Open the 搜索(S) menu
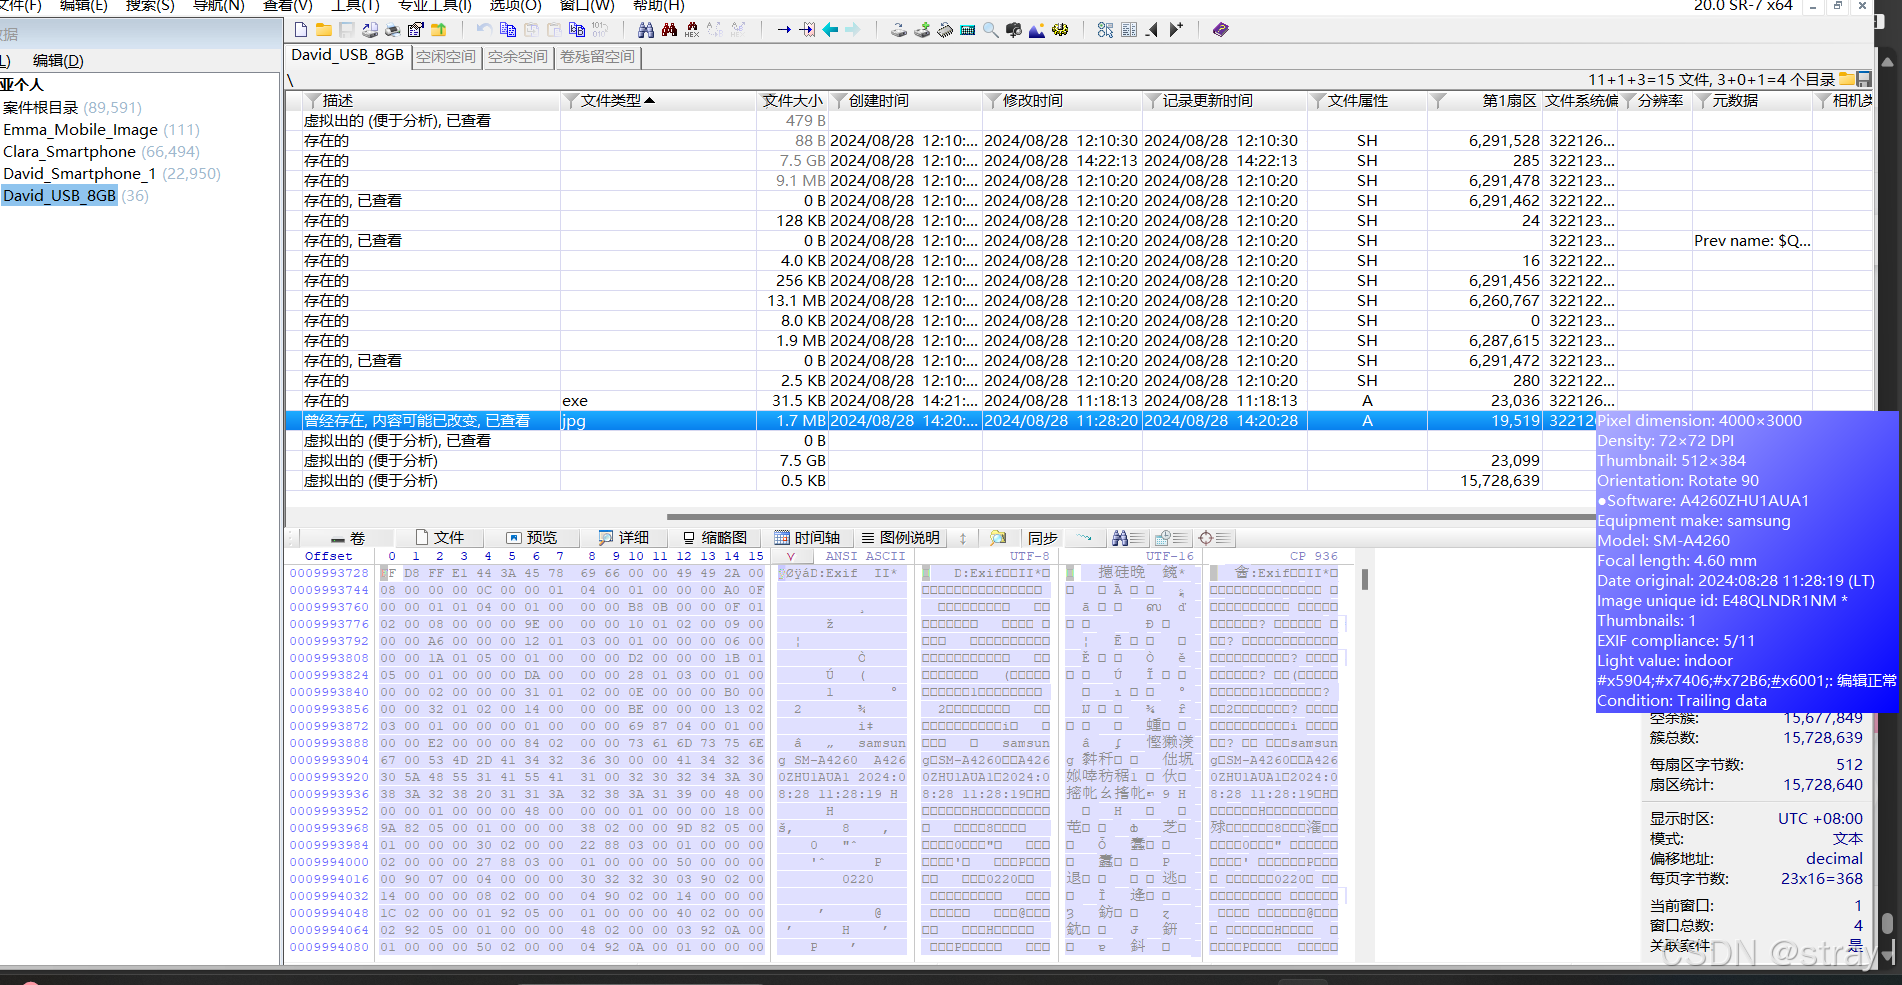This screenshot has width=1902, height=985. (150, 6)
